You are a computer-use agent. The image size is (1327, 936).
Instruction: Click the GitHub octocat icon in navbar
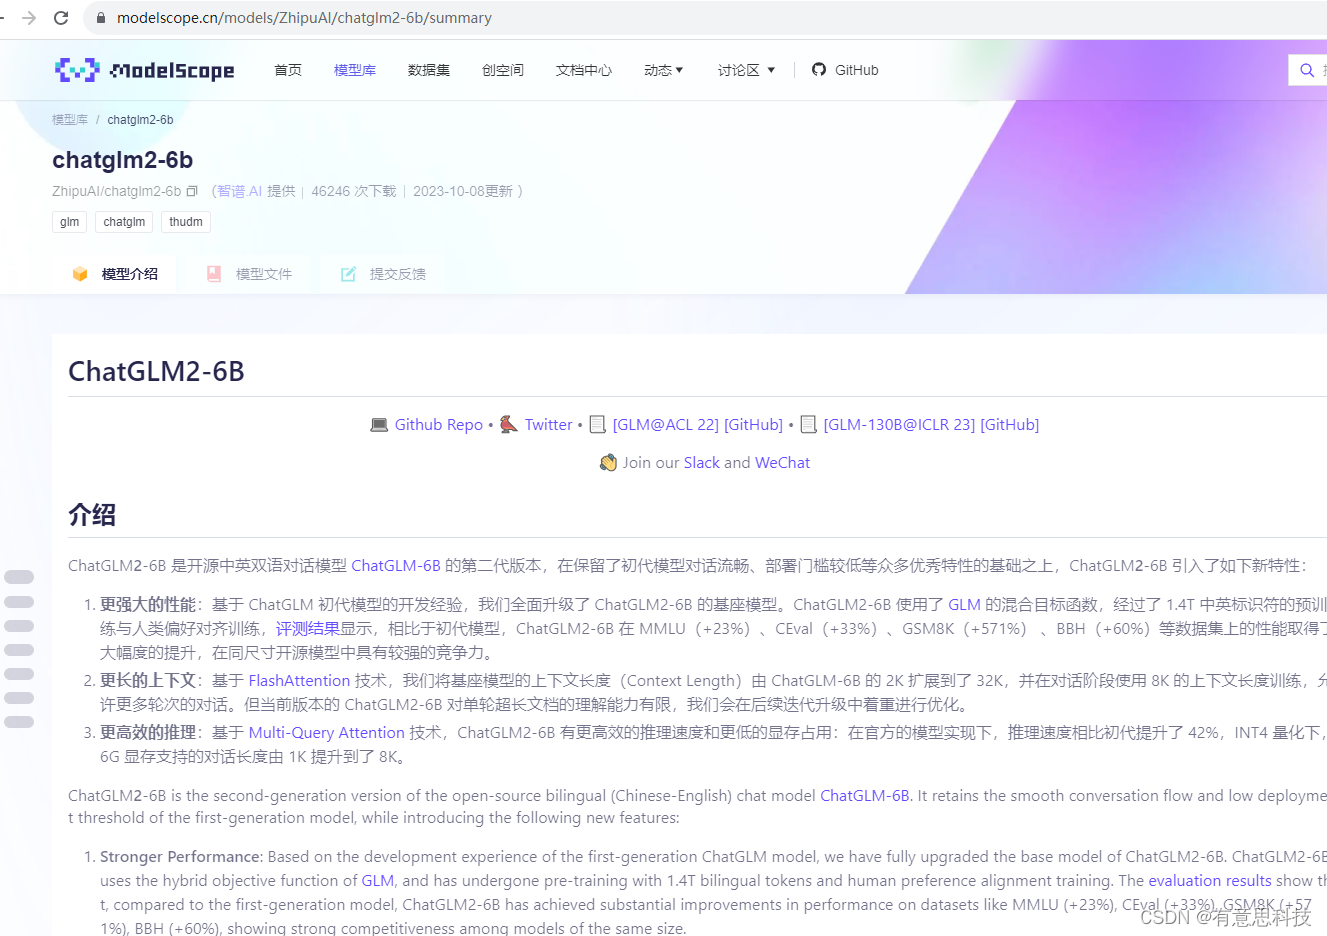(817, 69)
